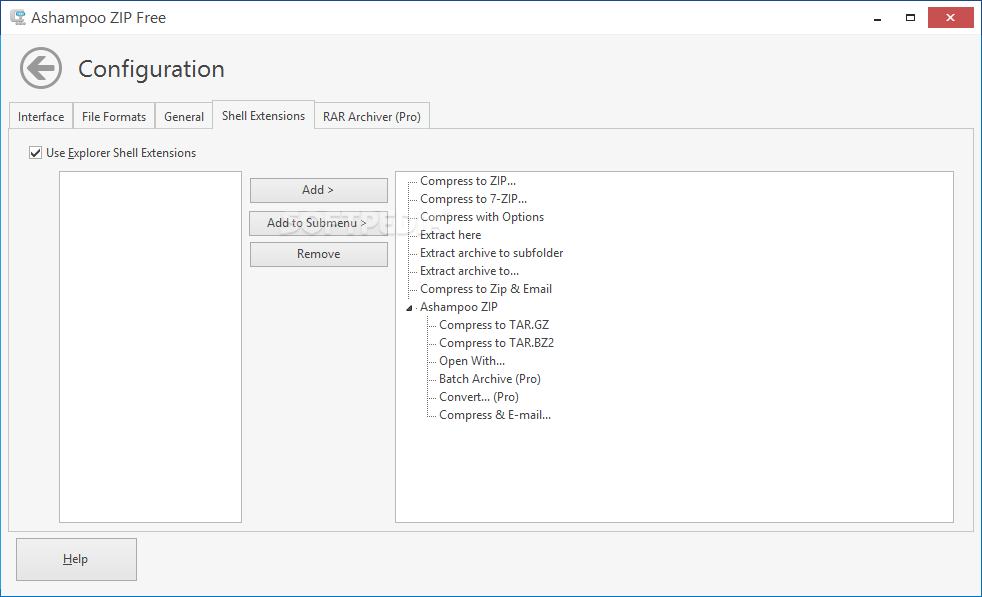Minimize the Ashampoo ZIP Free window
Screen dimensions: 982x597
click(877, 18)
